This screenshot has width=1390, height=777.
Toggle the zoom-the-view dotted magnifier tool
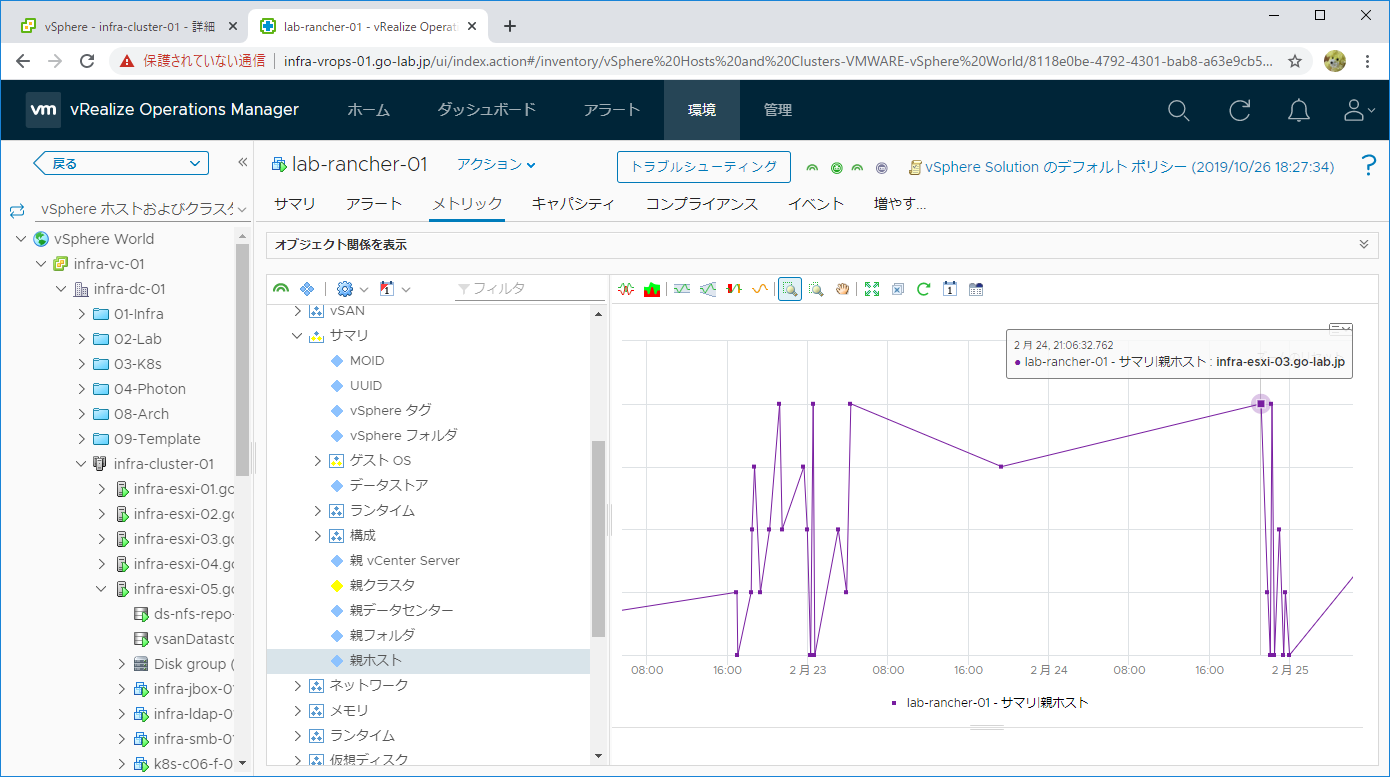point(816,289)
